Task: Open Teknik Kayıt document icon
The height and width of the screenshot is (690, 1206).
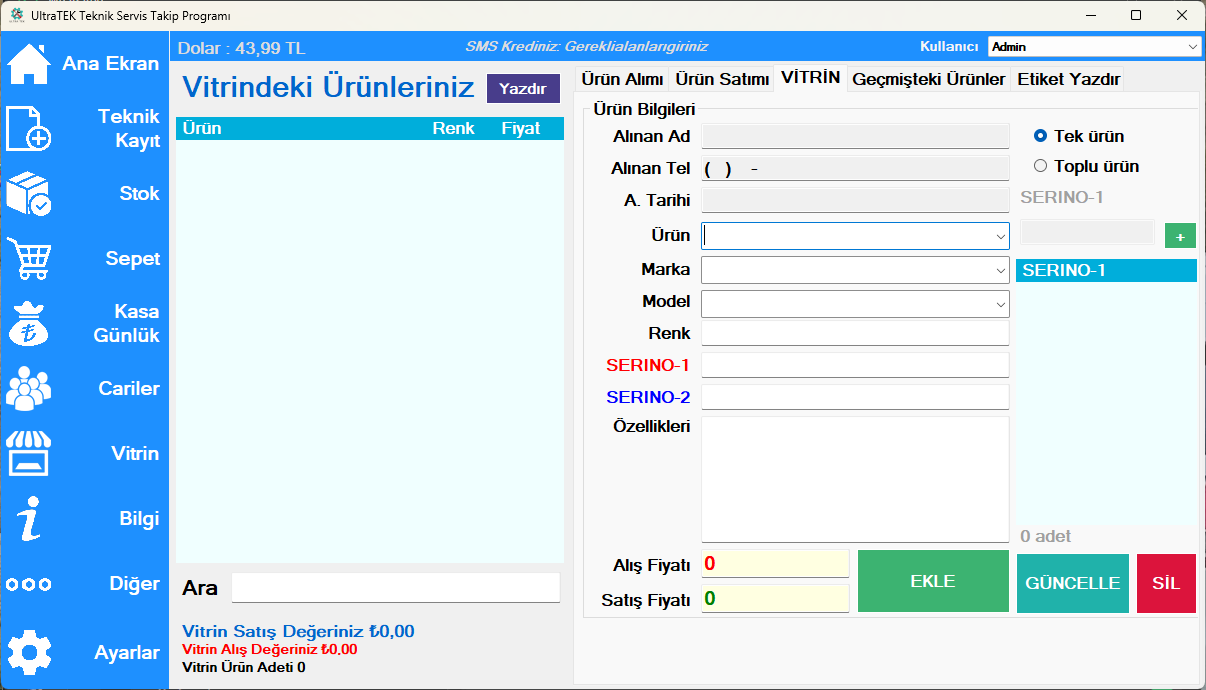Action: coord(29,129)
